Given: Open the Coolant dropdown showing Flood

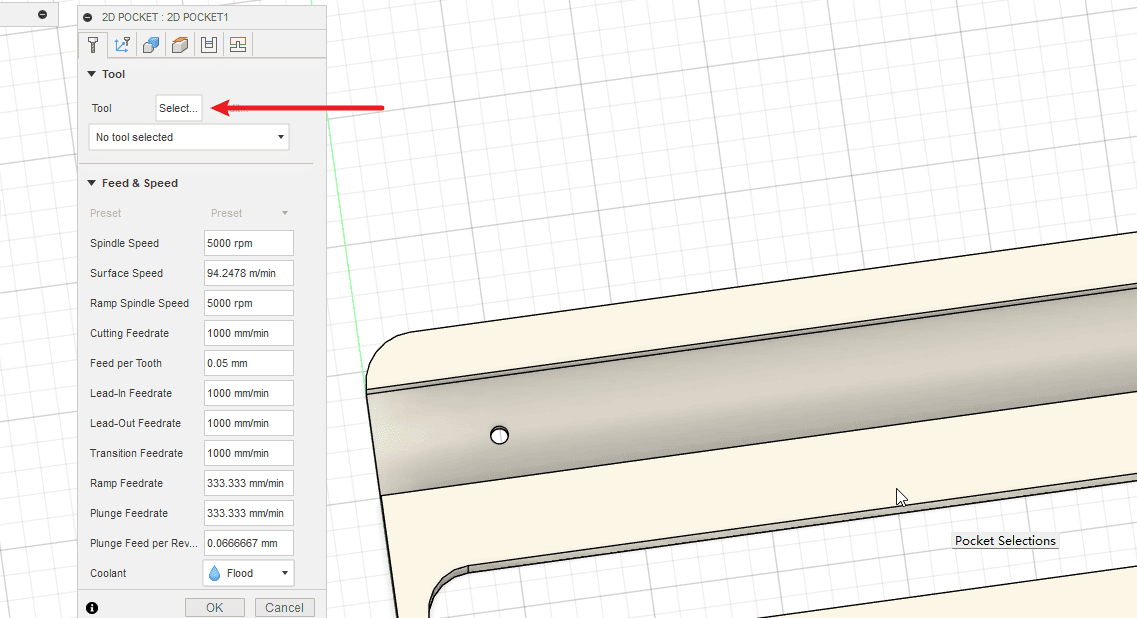Looking at the screenshot, I should click(248, 573).
